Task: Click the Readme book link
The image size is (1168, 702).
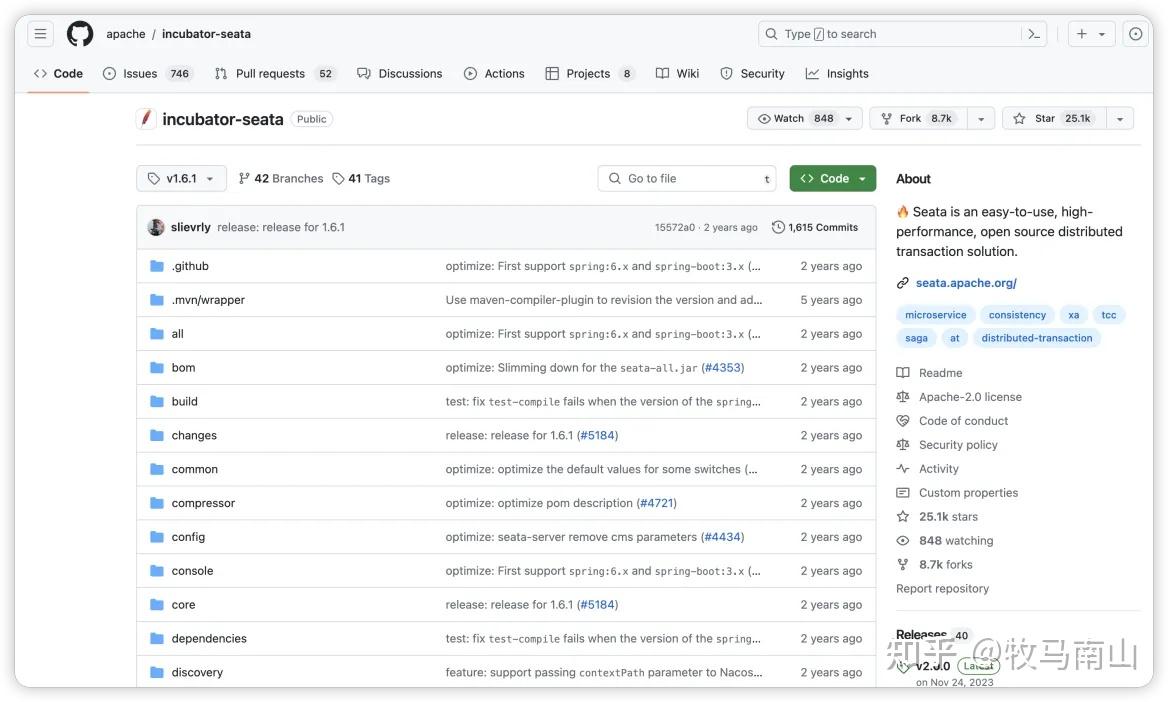Action: click(x=930, y=373)
